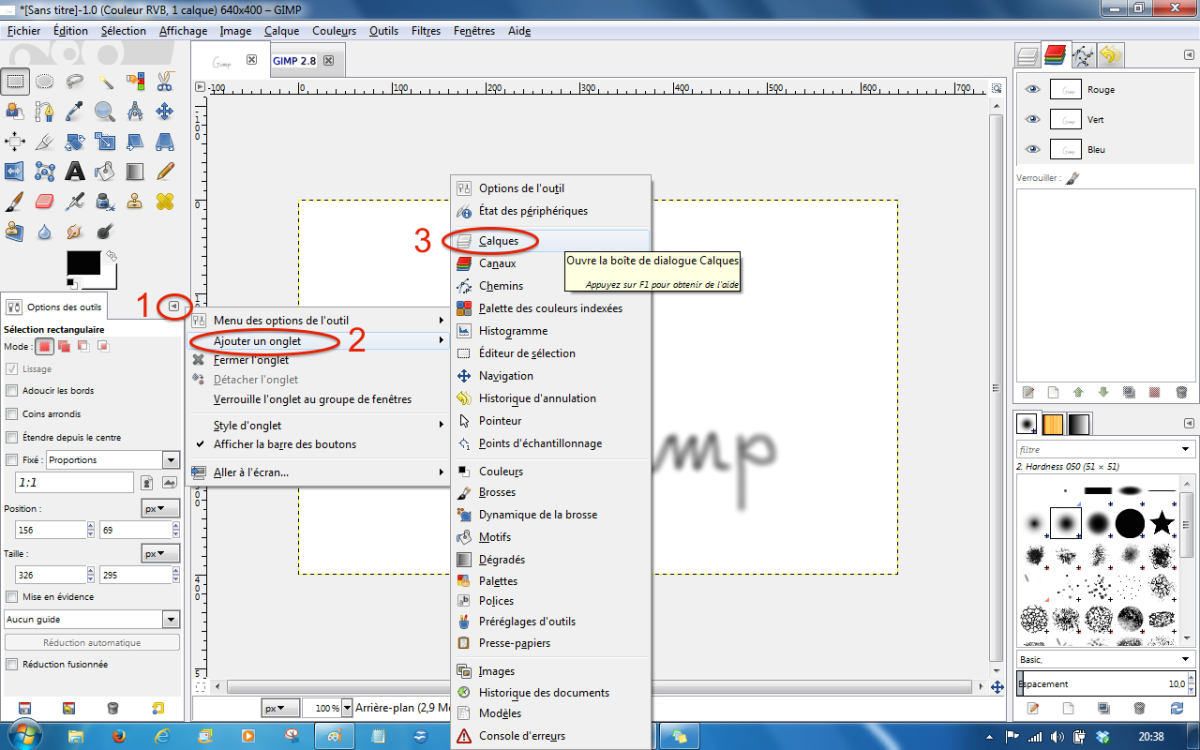1200x750 pixels.
Task: Open channels dock tab configuration arrow
Action: 1187,55
